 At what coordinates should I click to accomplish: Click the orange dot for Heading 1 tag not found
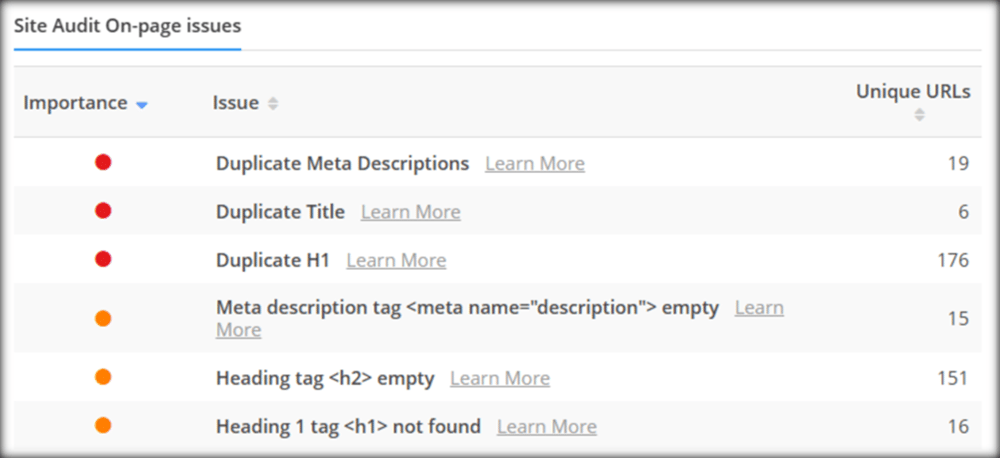[103, 425]
